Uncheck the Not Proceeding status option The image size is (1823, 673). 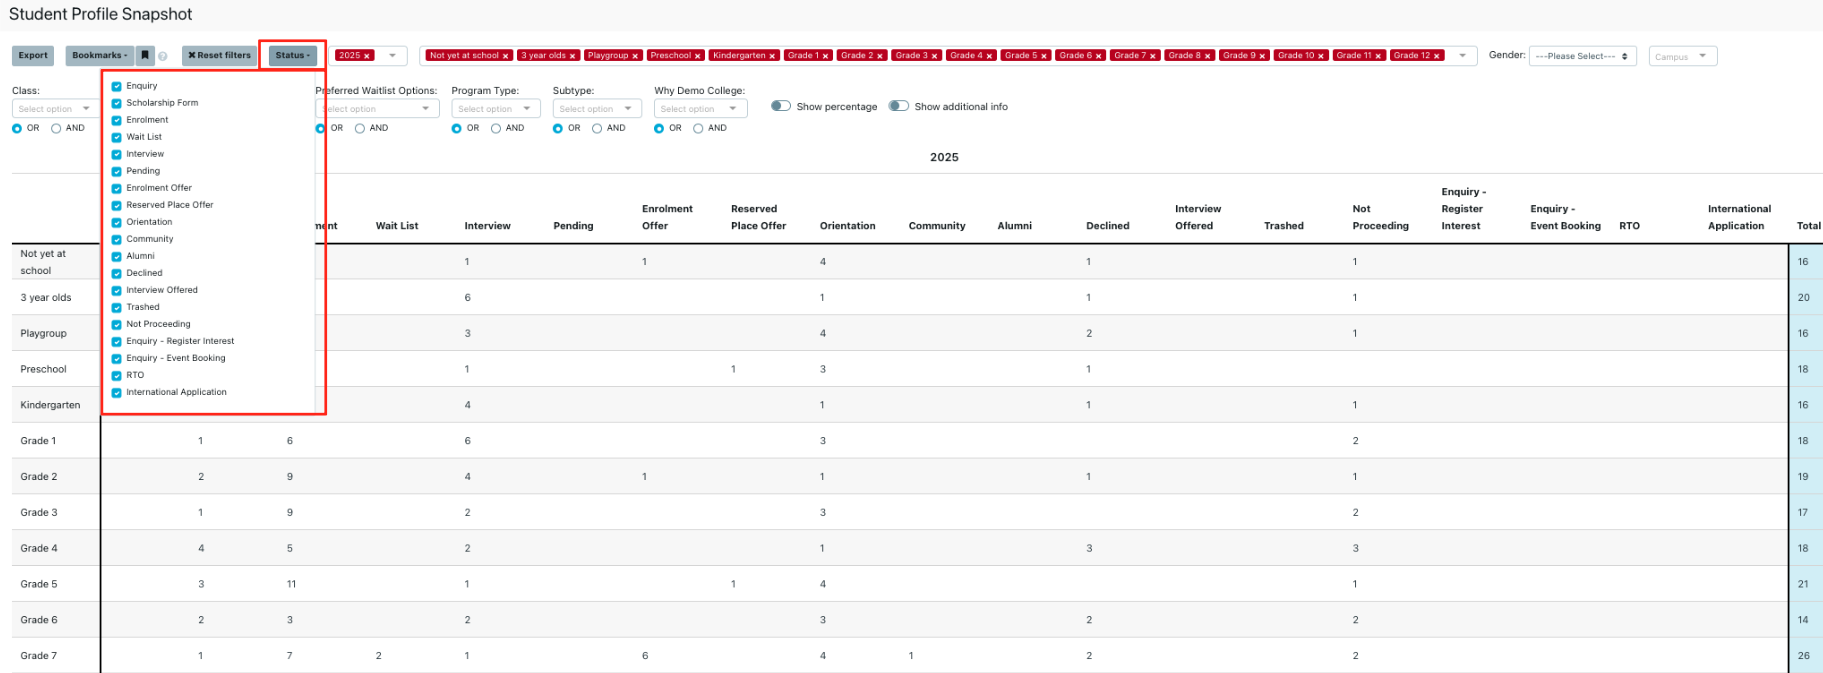(x=117, y=324)
